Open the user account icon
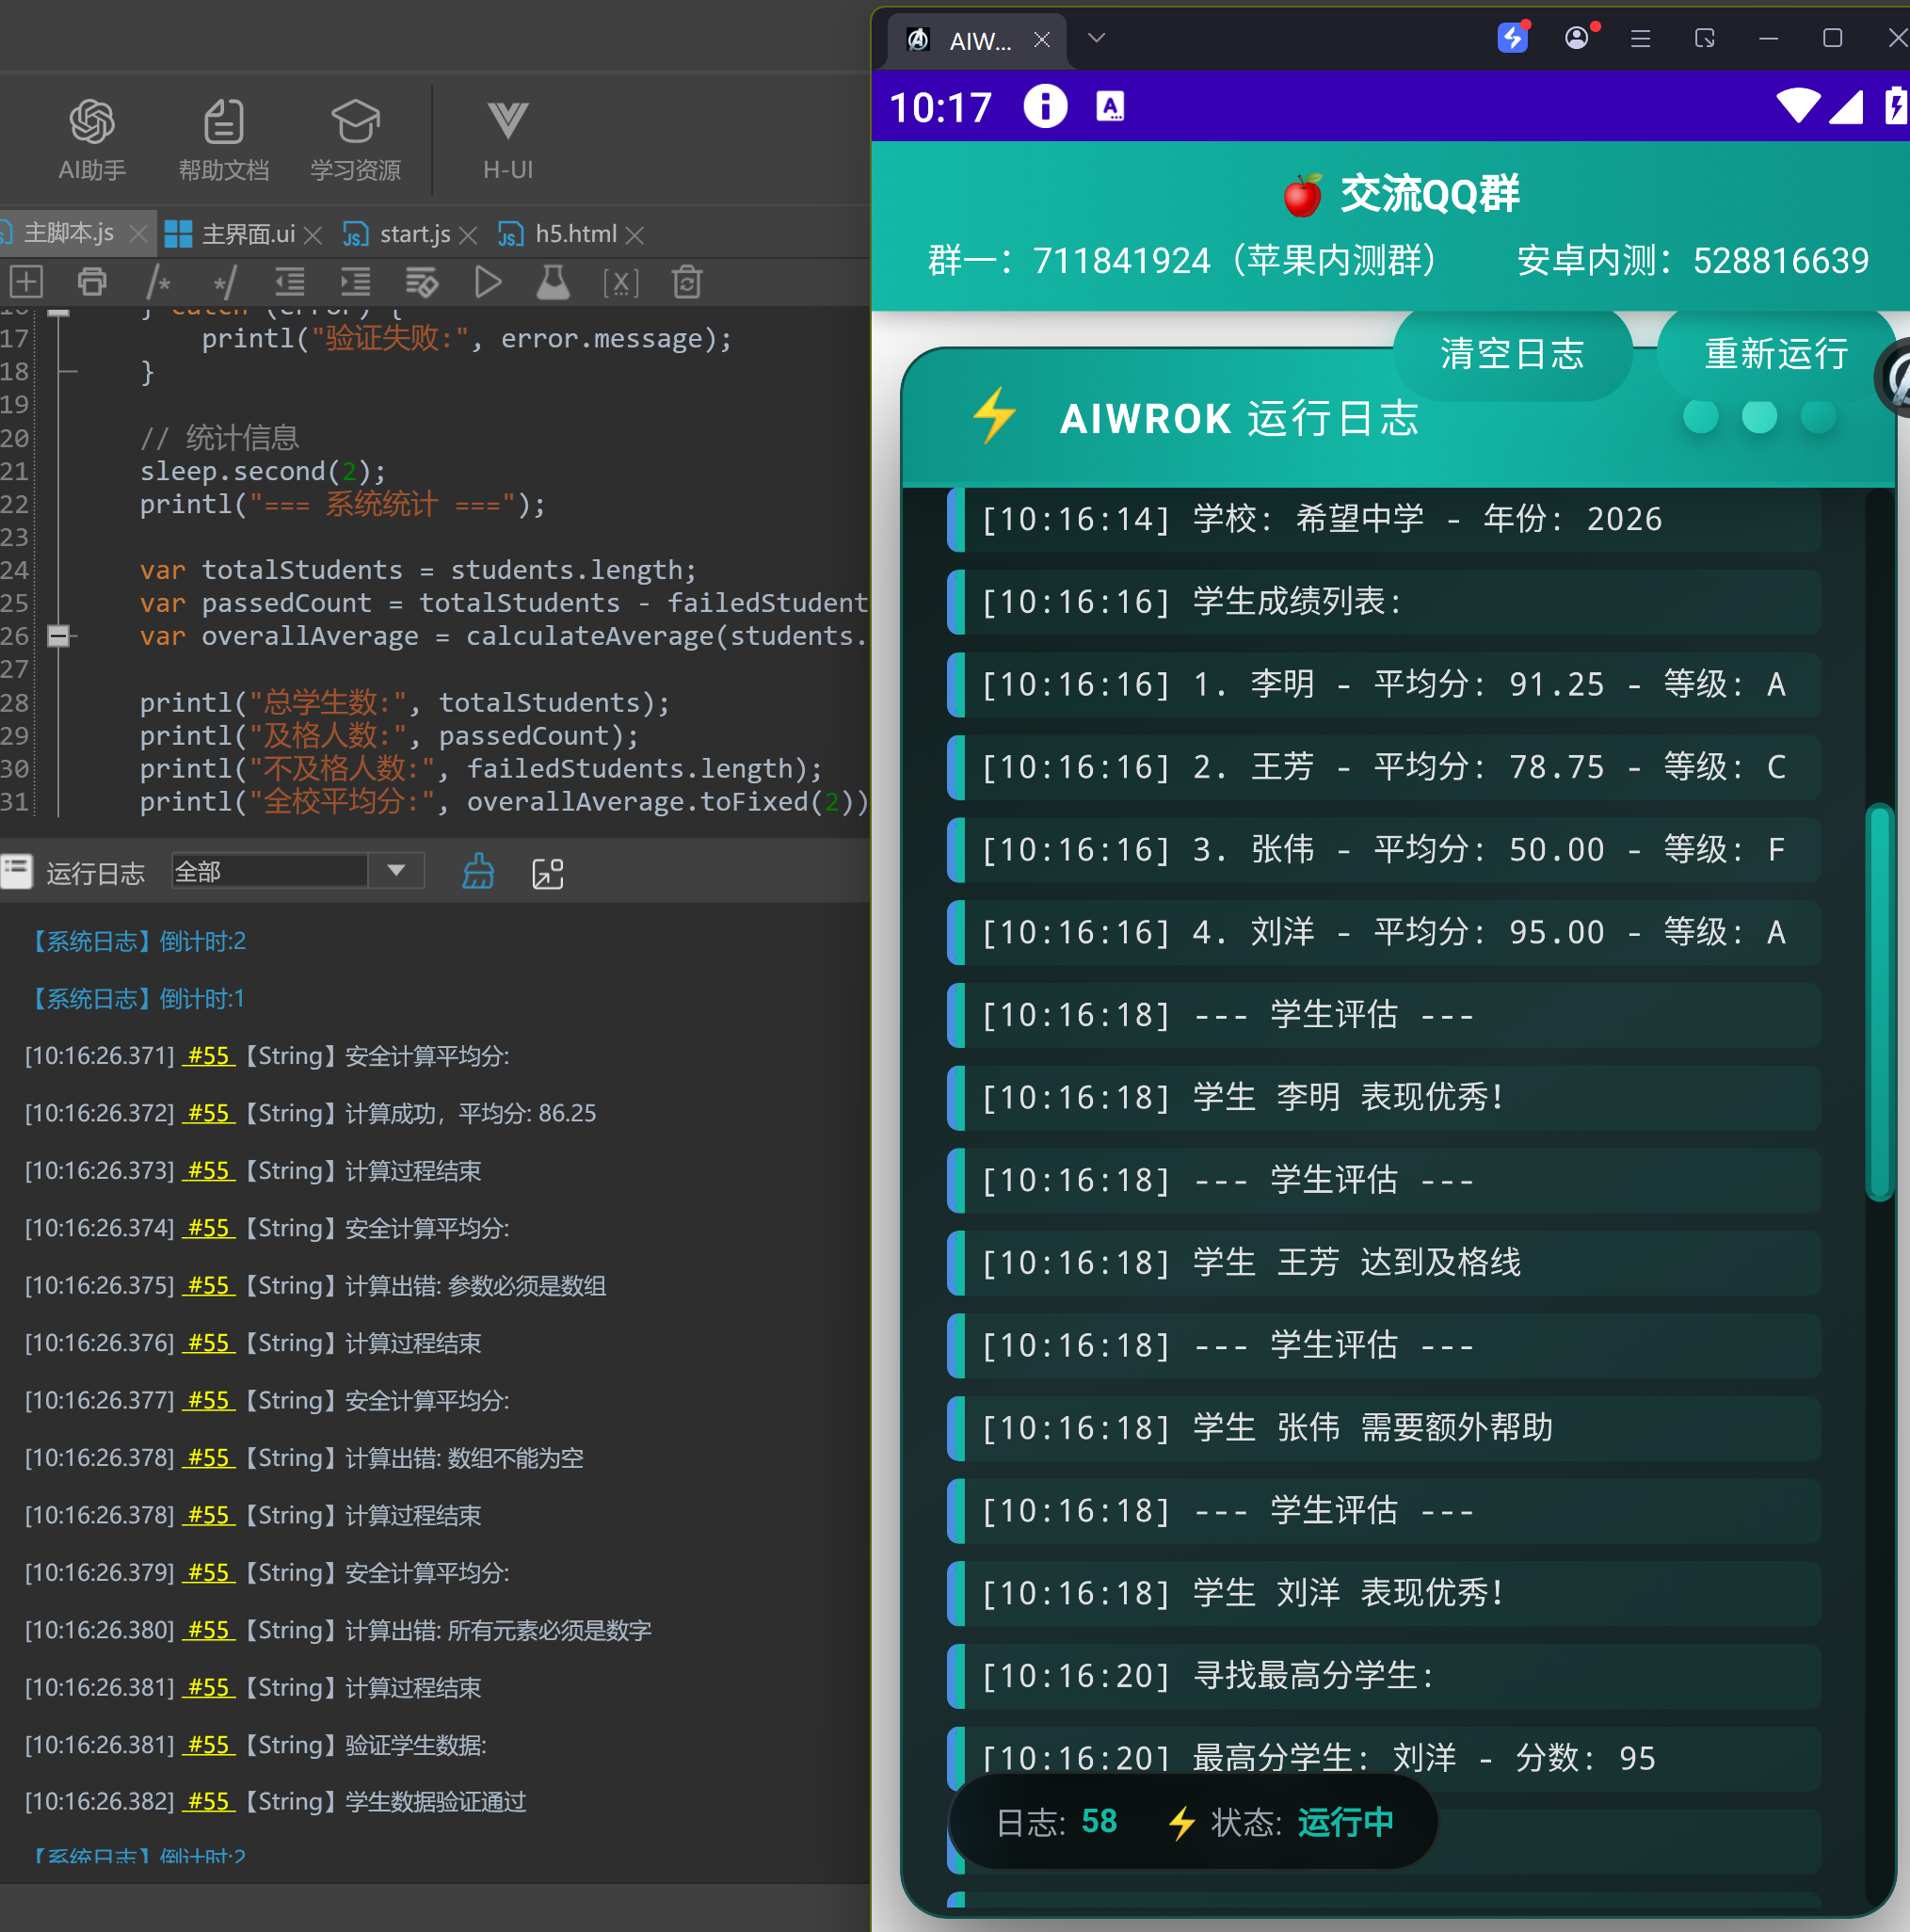Viewport: 1910px width, 1932px height. (1577, 38)
